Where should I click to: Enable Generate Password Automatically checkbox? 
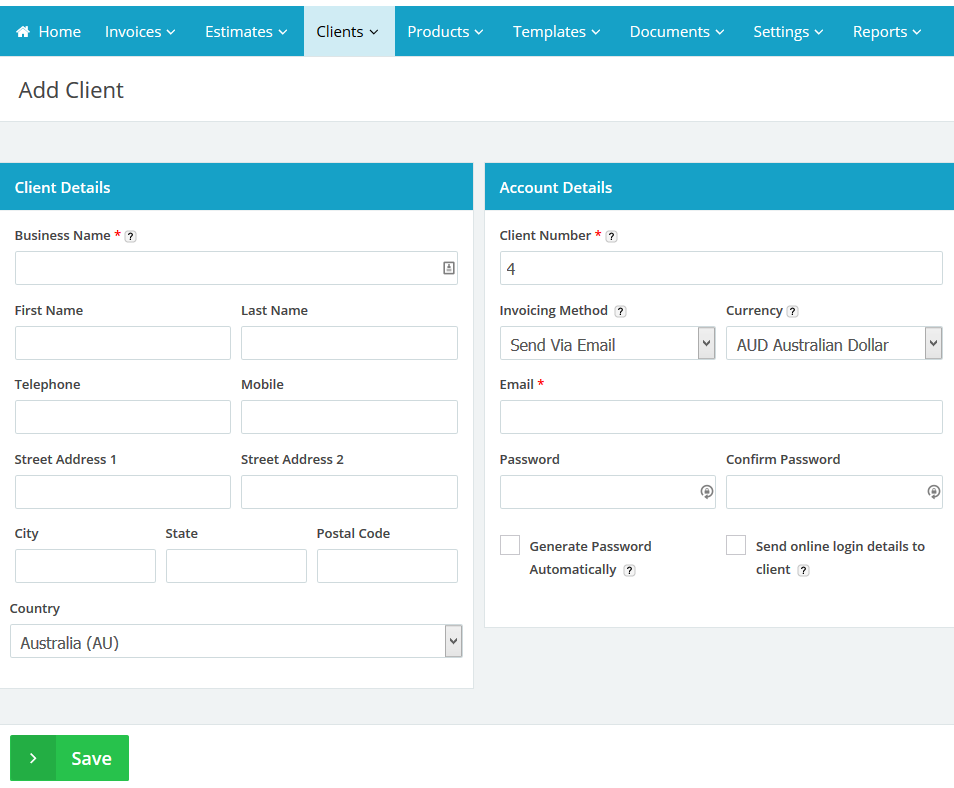tap(510, 546)
